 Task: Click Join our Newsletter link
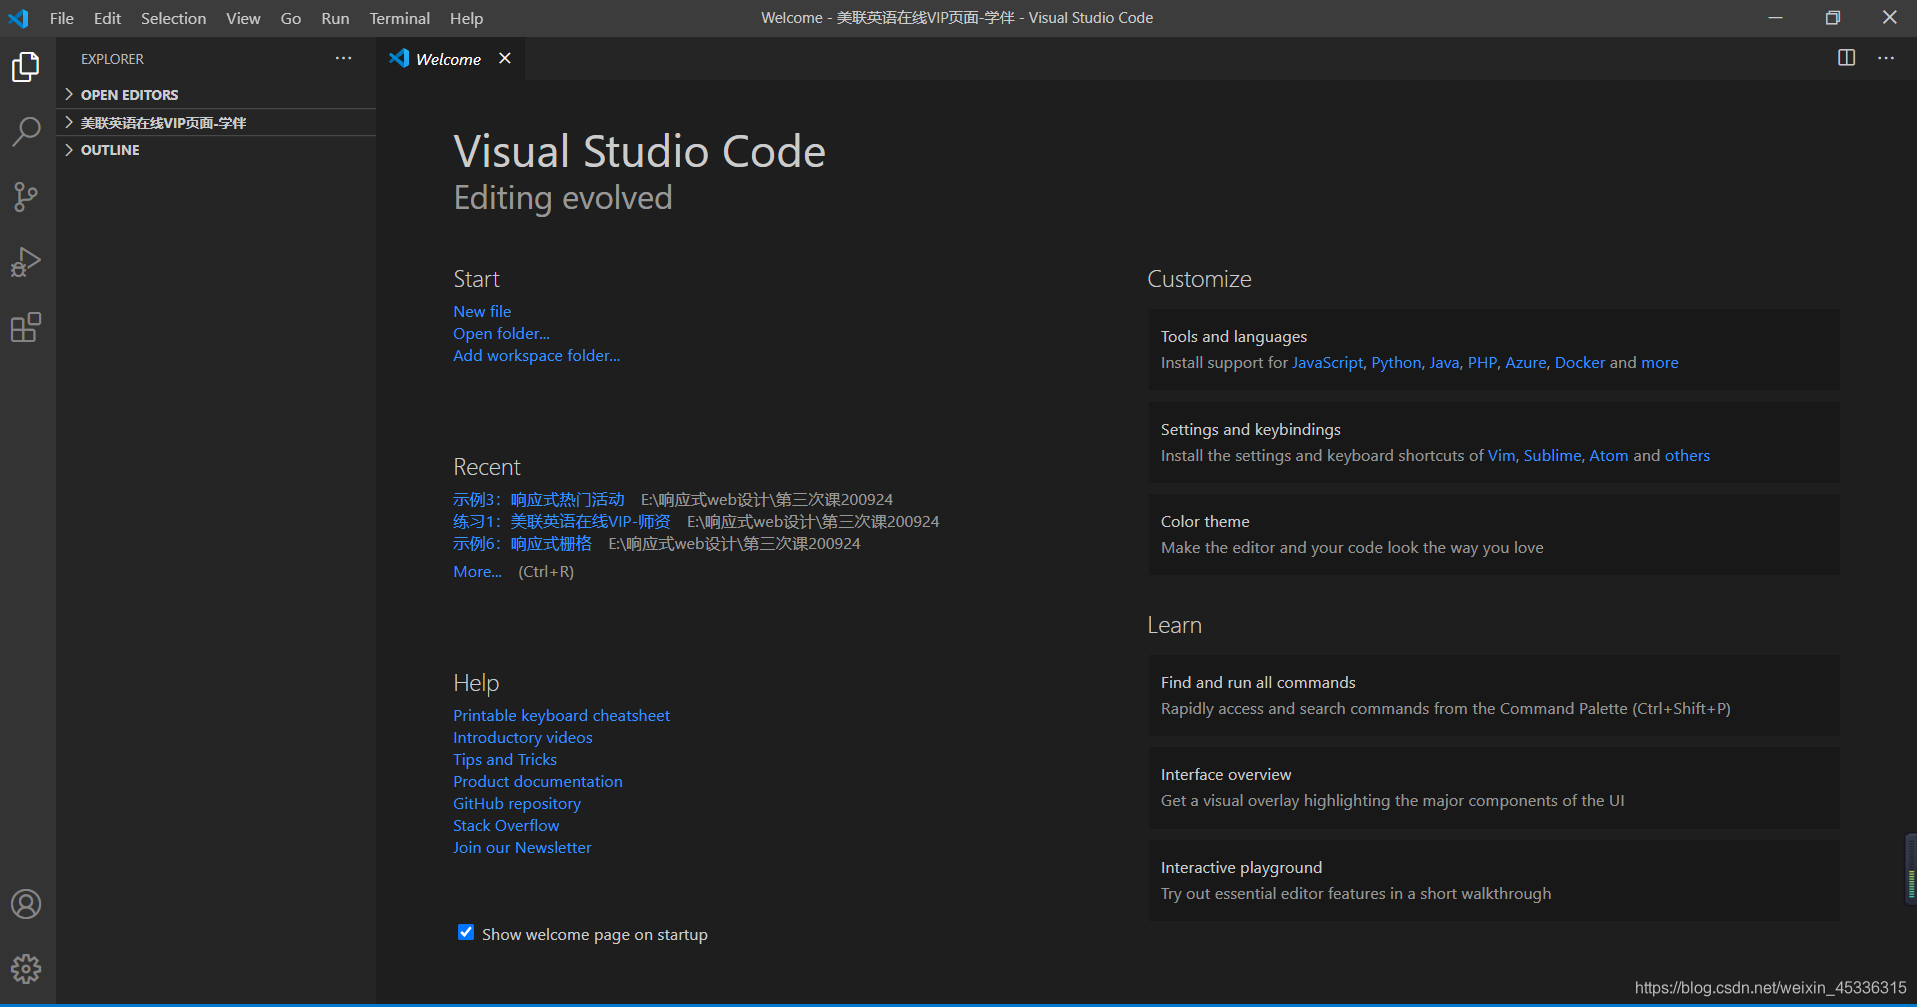[x=522, y=847]
